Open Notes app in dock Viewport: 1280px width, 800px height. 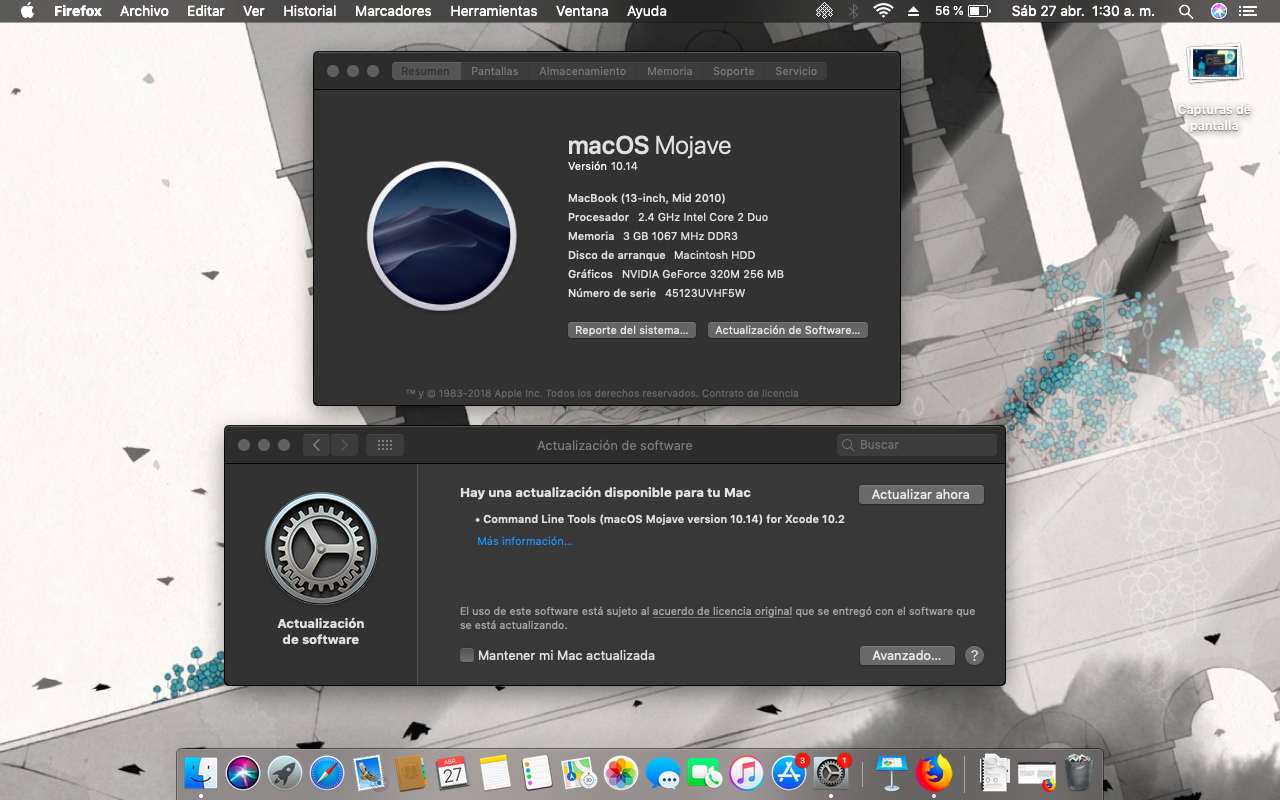click(495, 772)
